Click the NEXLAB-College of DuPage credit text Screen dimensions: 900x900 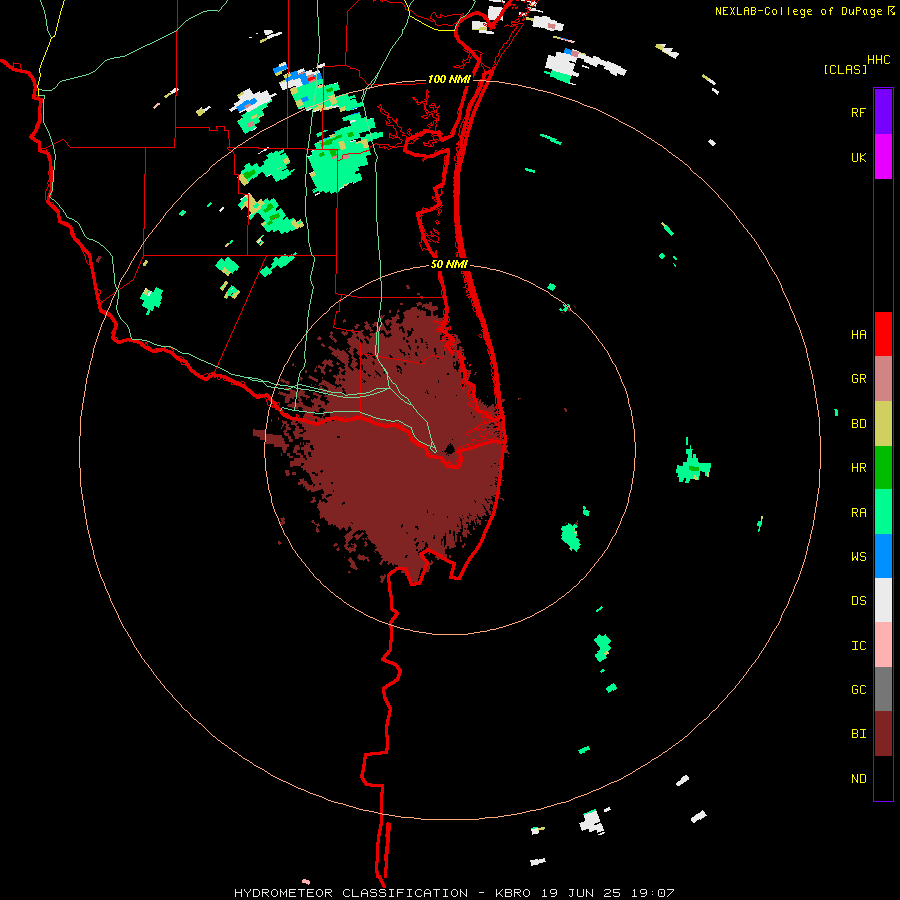pyautogui.click(x=799, y=11)
